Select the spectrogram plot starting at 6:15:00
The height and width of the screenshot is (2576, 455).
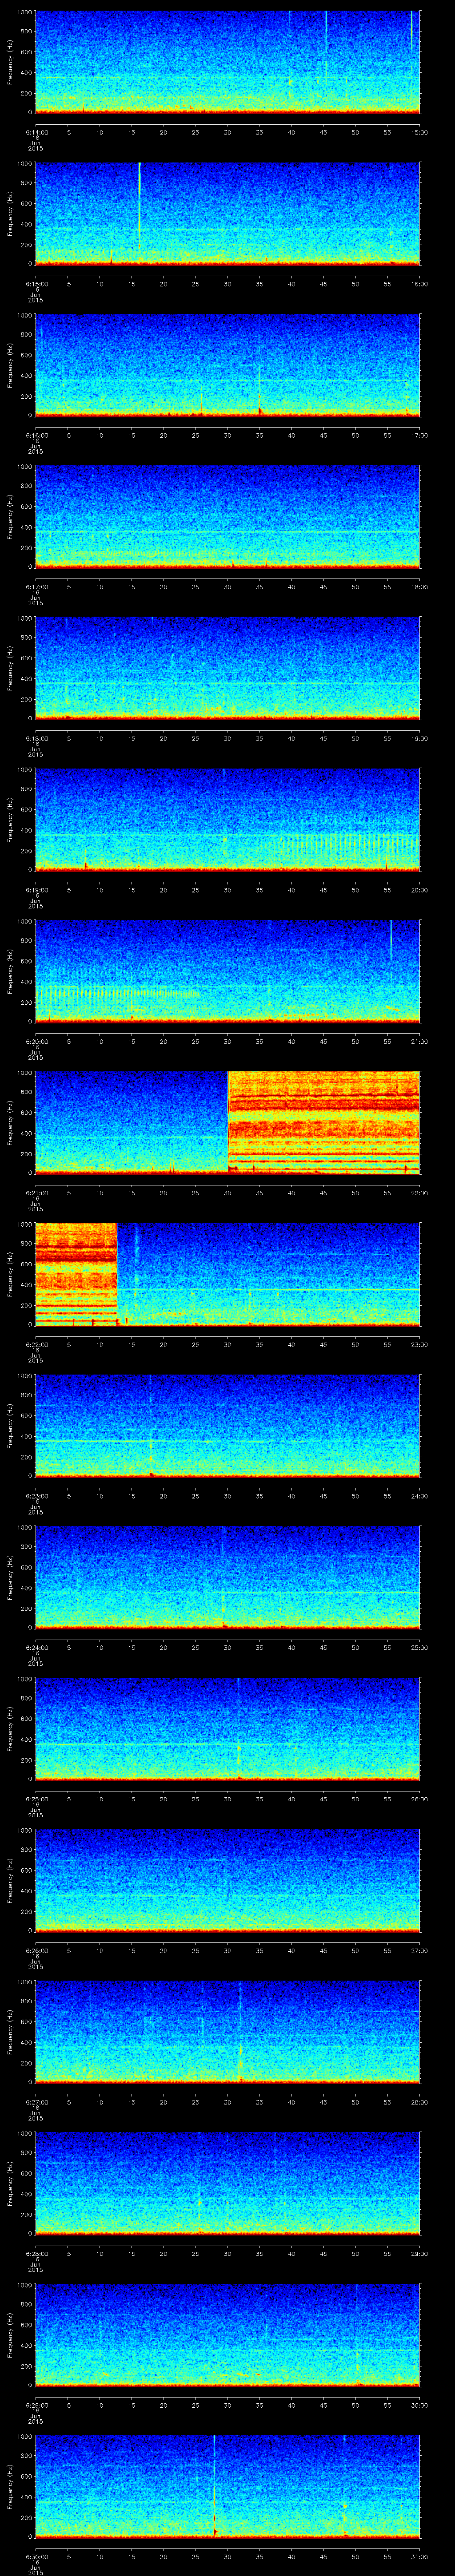(x=227, y=213)
